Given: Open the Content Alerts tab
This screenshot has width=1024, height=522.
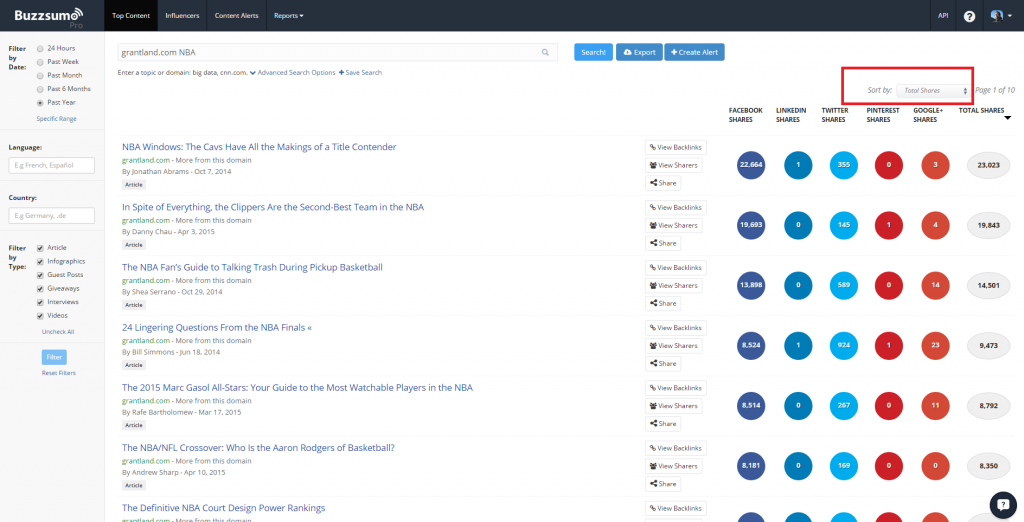Looking at the screenshot, I should coord(236,16).
